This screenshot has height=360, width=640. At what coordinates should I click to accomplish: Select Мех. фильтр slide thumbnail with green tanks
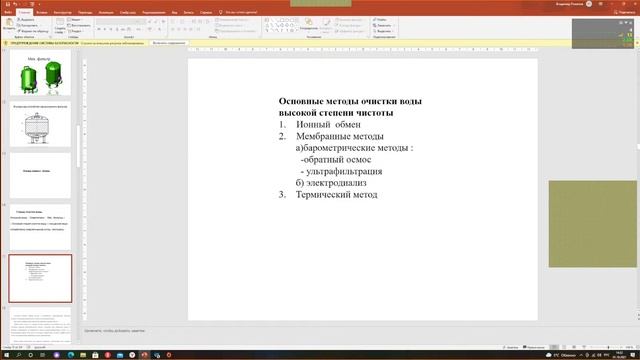[x=40, y=73]
